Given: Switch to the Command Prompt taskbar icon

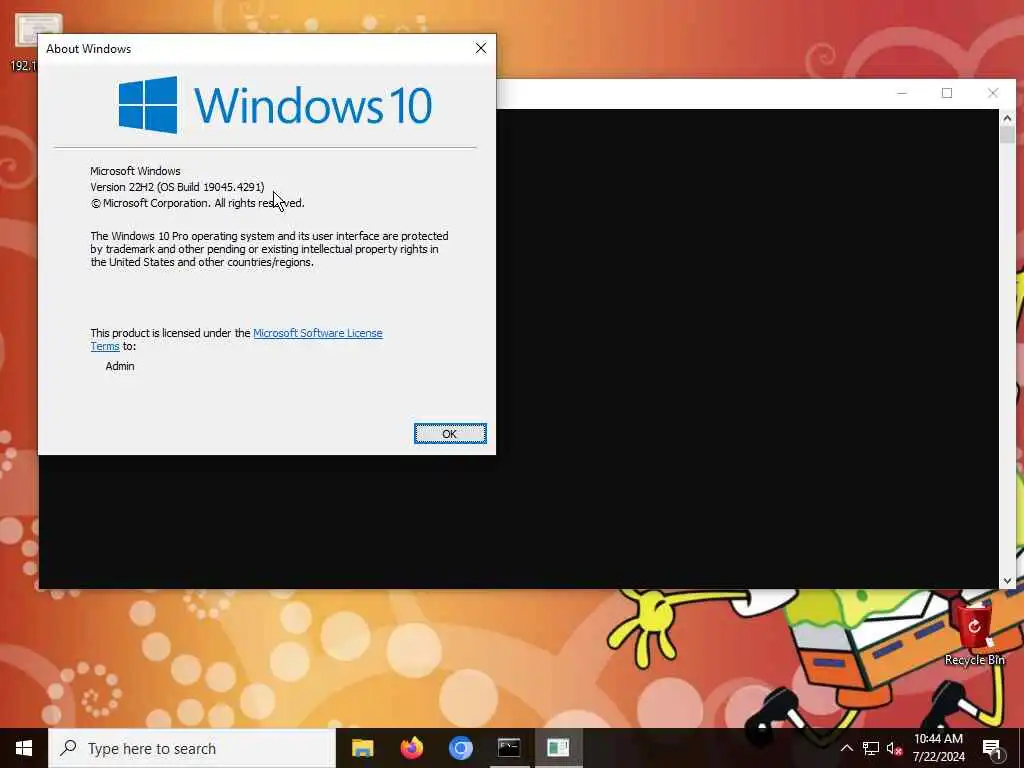Looking at the screenshot, I should [x=509, y=748].
